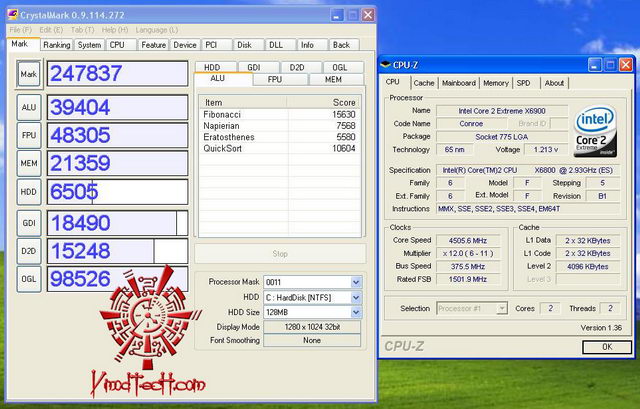The width and height of the screenshot is (640, 409).
Task: Open the Device tab
Action: coord(185,45)
